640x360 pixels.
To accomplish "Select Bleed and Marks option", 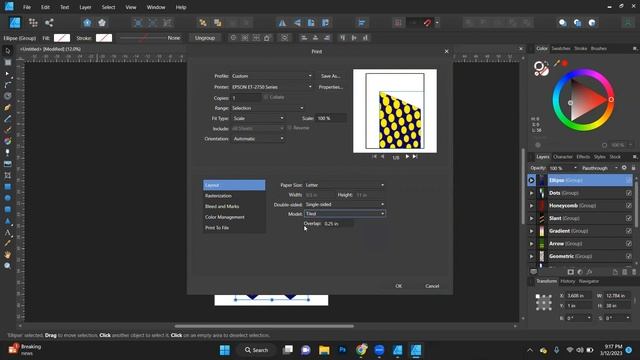I will point(234,207).
